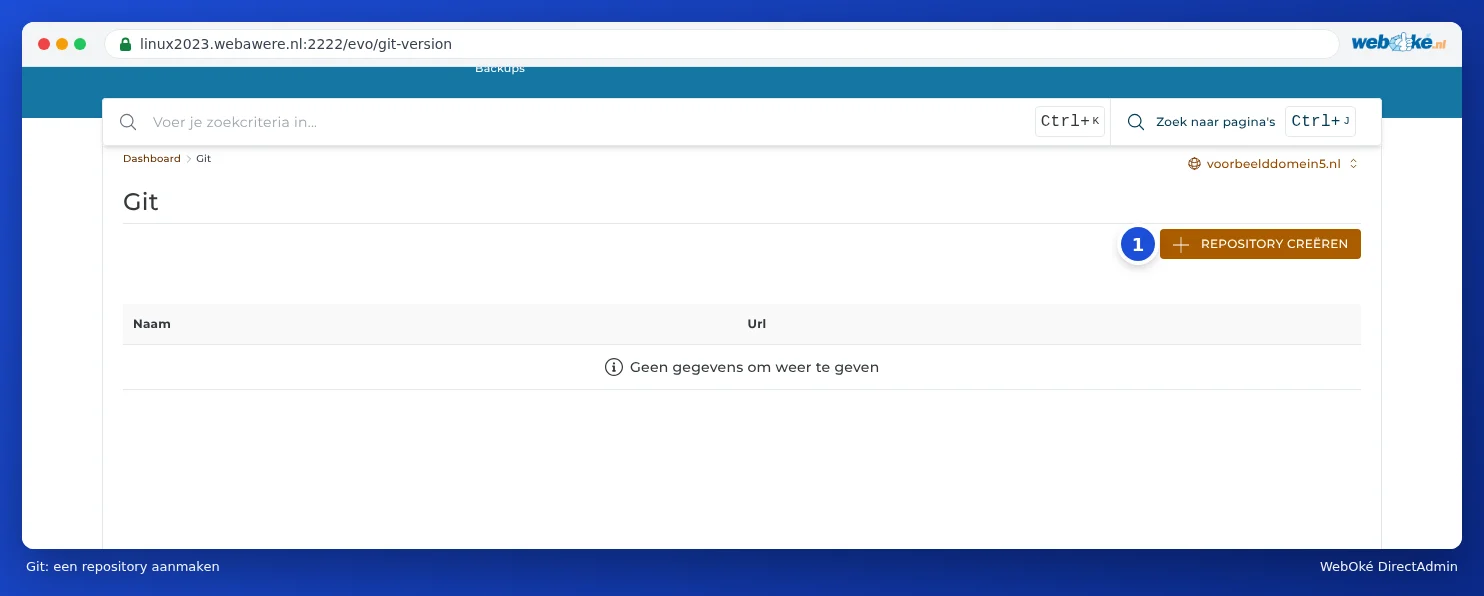Maximize the window with the green button

coord(80,44)
